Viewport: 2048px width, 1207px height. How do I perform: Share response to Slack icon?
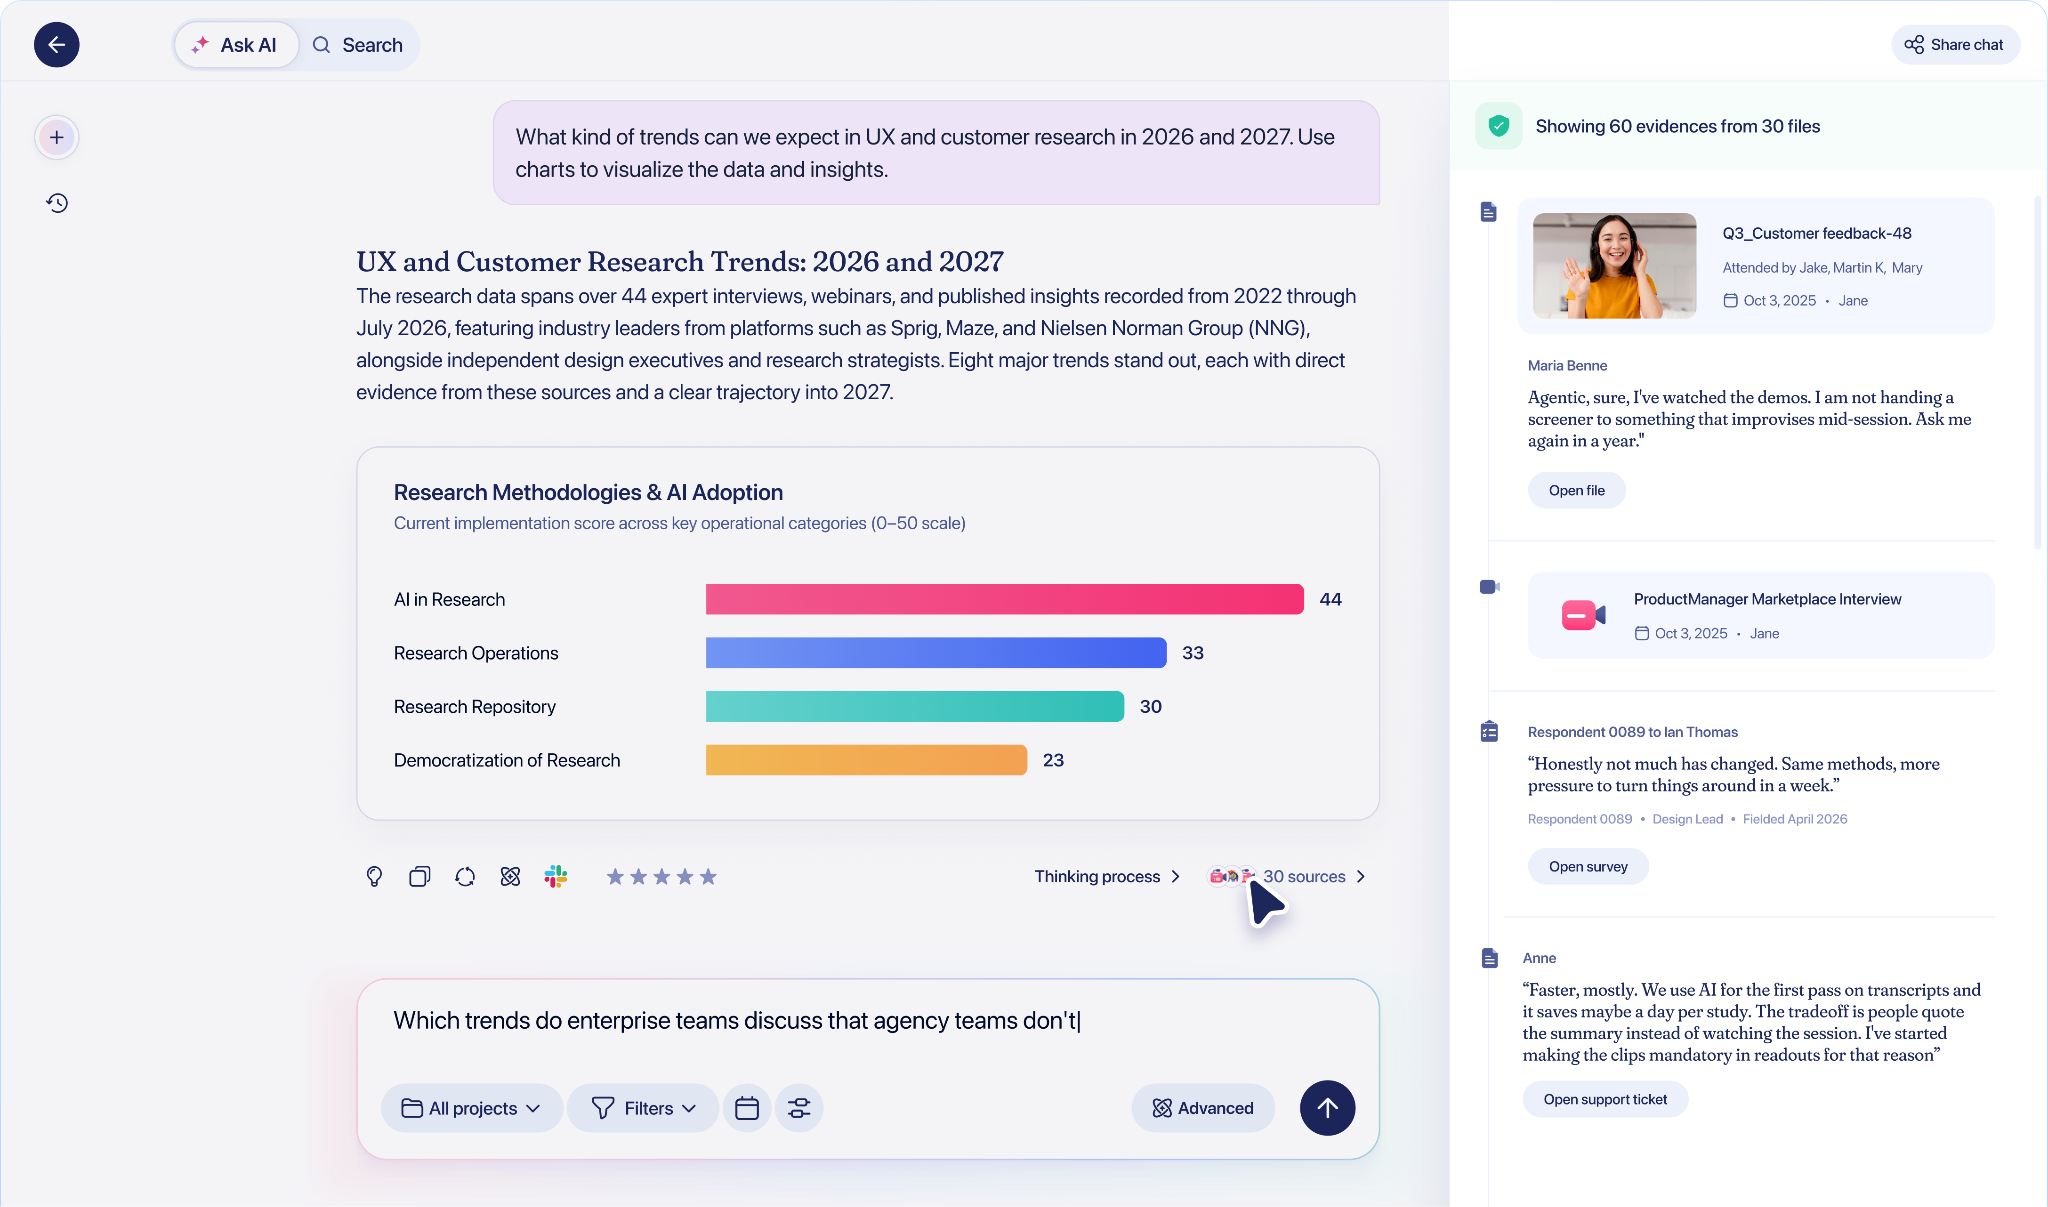556,877
